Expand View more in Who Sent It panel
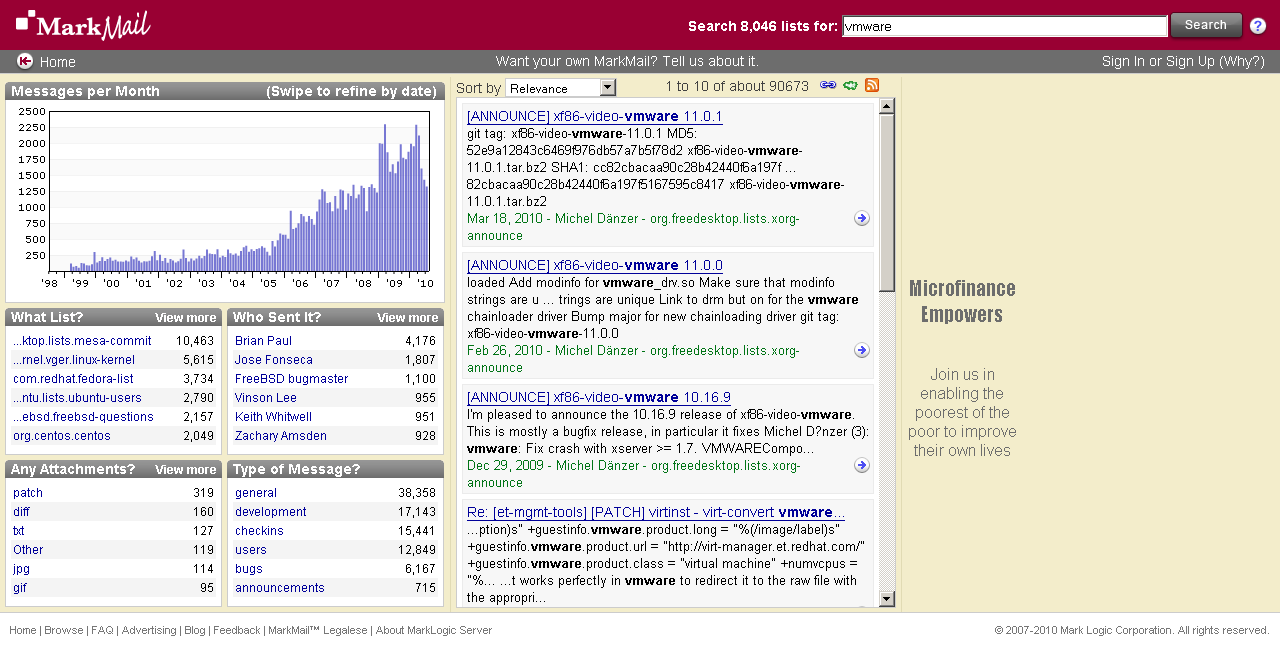The width and height of the screenshot is (1280, 647). pos(408,318)
